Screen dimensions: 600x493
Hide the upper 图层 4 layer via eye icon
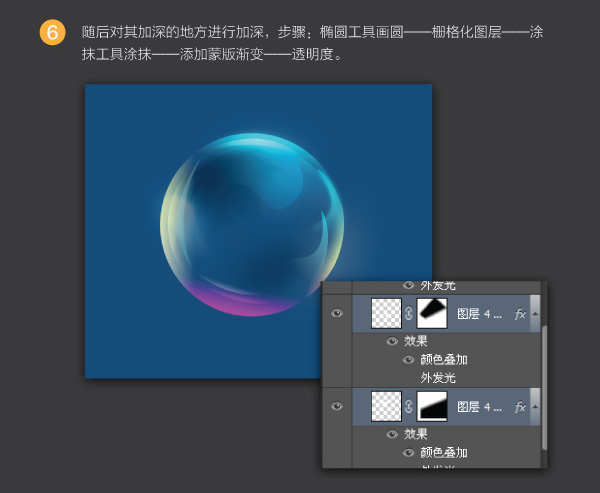(337, 313)
